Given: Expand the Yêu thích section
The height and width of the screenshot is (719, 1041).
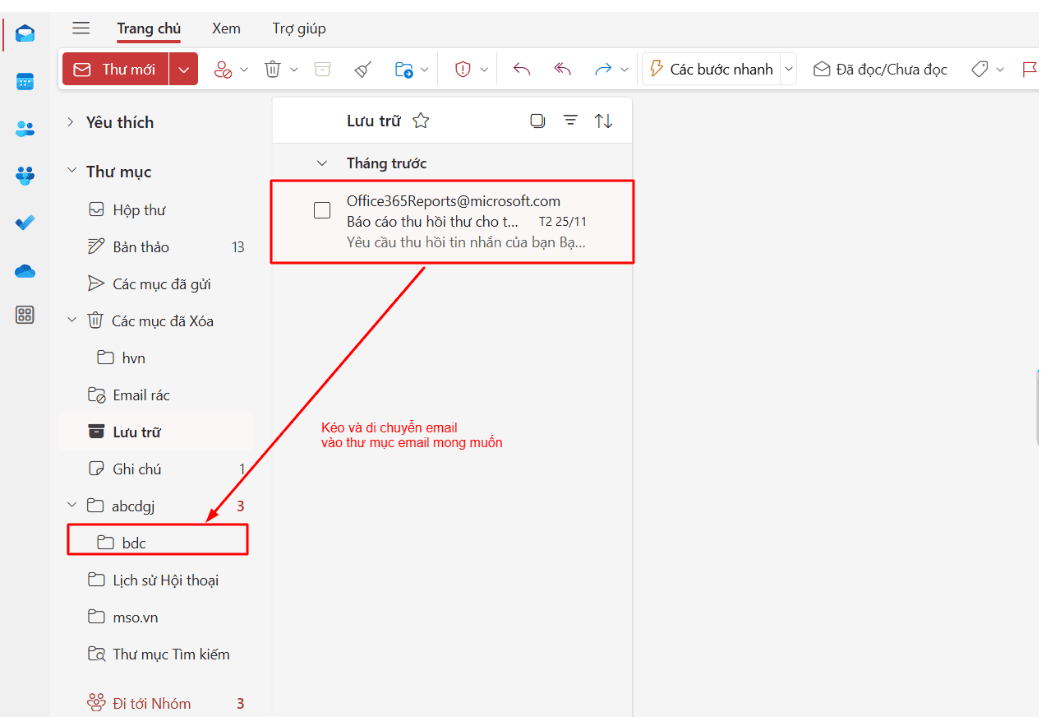Looking at the screenshot, I should pyautogui.click(x=70, y=122).
